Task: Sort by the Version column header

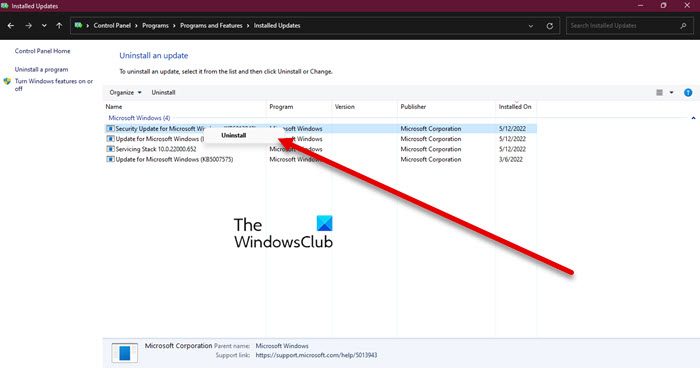Action: [x=345, y=107]
